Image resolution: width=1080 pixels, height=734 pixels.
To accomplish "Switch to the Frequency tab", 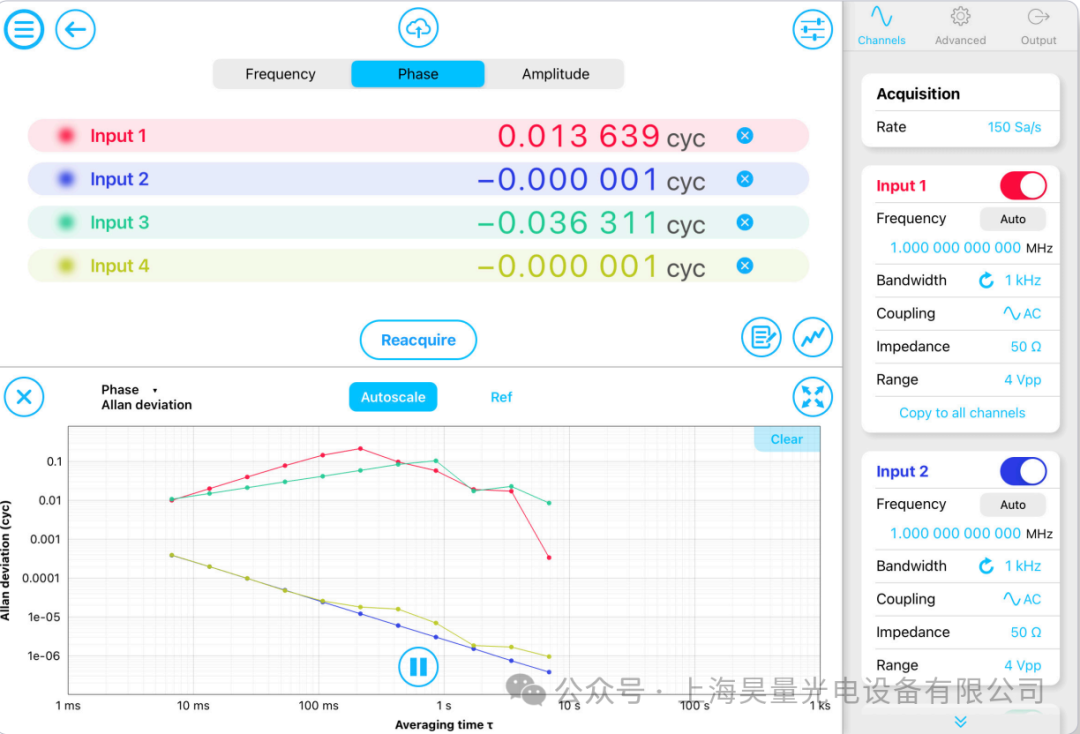I will point(280,74).
